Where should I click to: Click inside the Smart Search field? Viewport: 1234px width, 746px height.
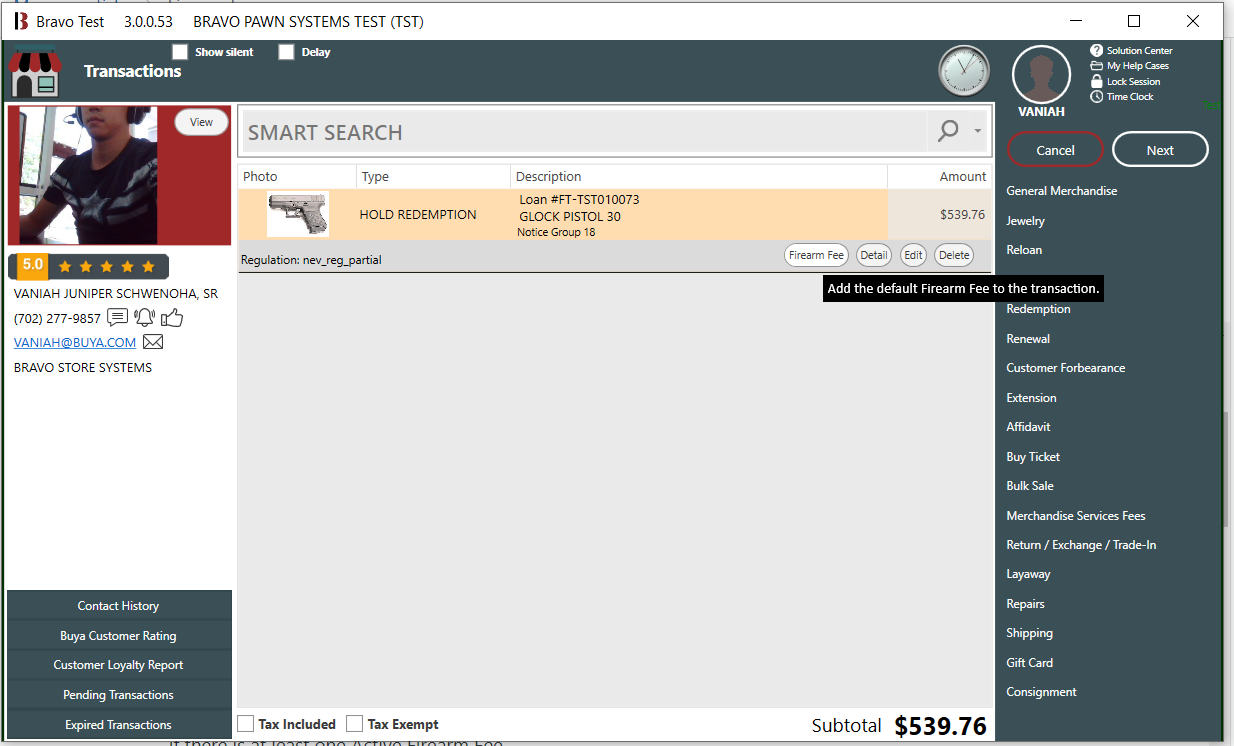[x=585, y=132]
